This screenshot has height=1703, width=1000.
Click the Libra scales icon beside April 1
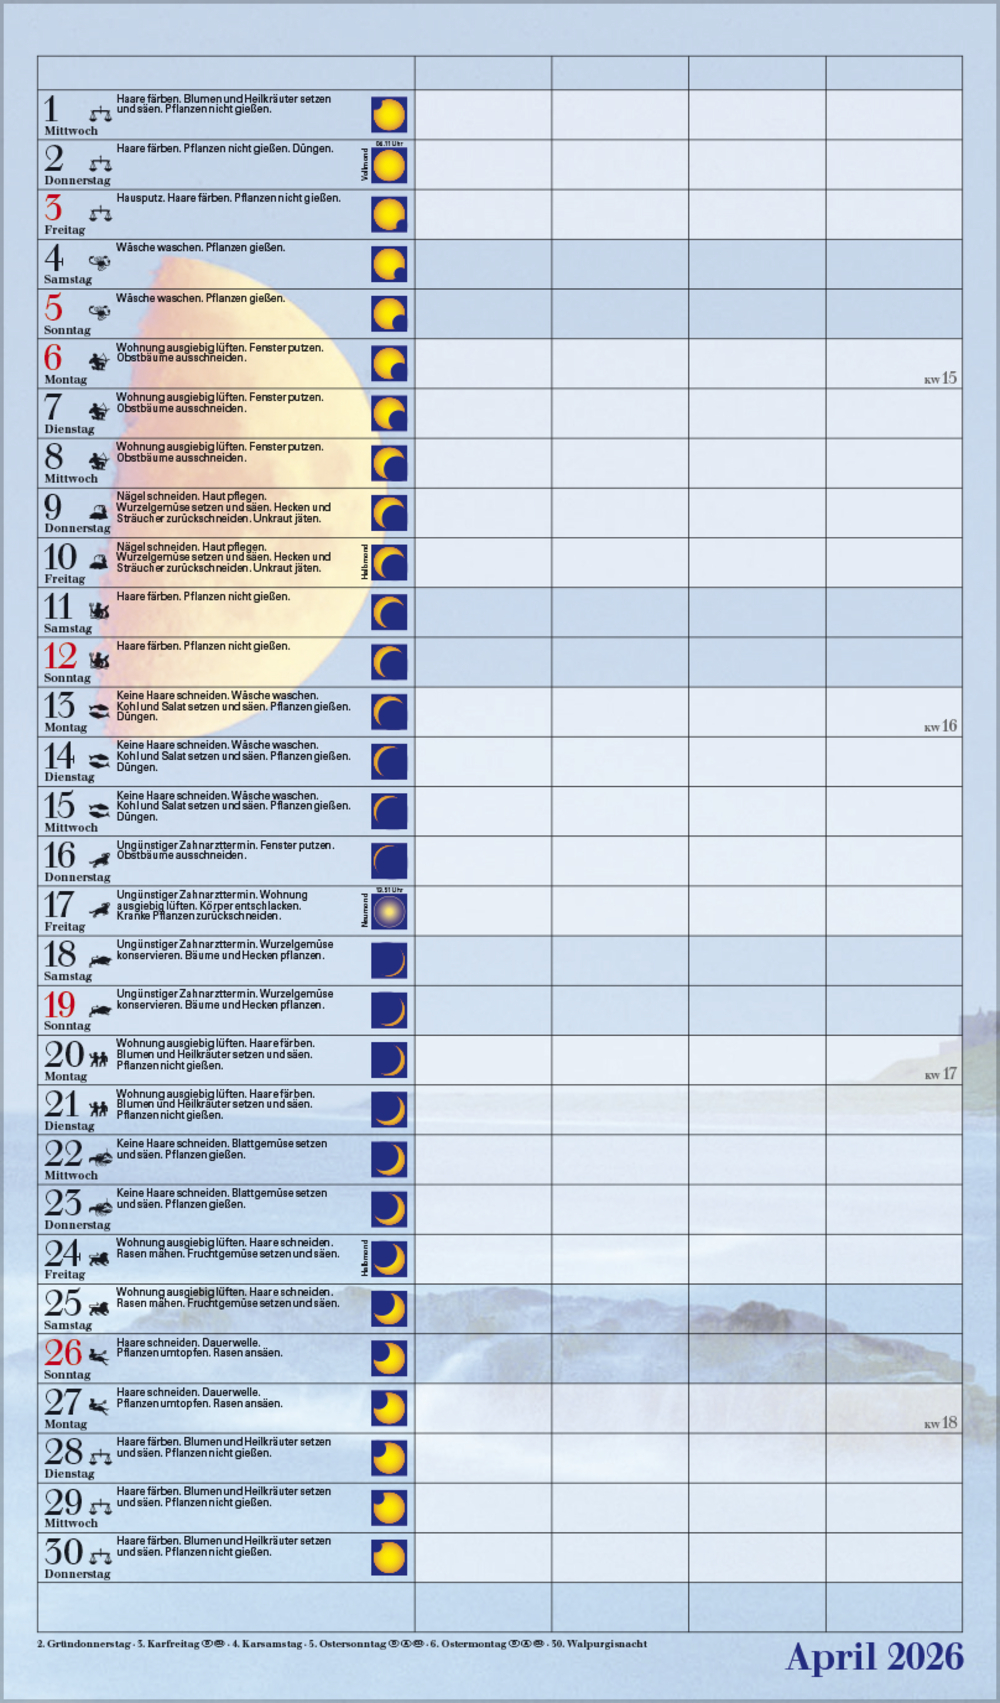pyautogui.click(x=100, y=115)
